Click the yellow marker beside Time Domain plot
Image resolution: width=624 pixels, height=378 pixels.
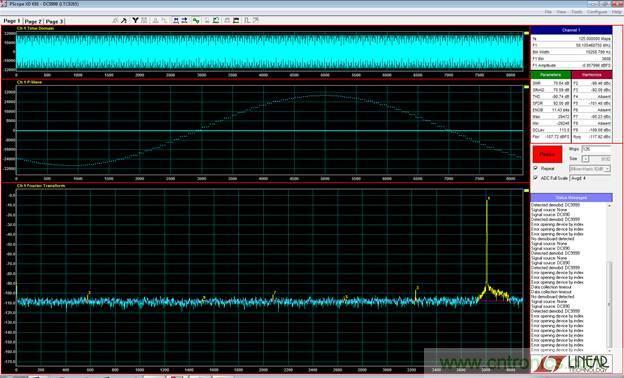click(x=526, y=33)
